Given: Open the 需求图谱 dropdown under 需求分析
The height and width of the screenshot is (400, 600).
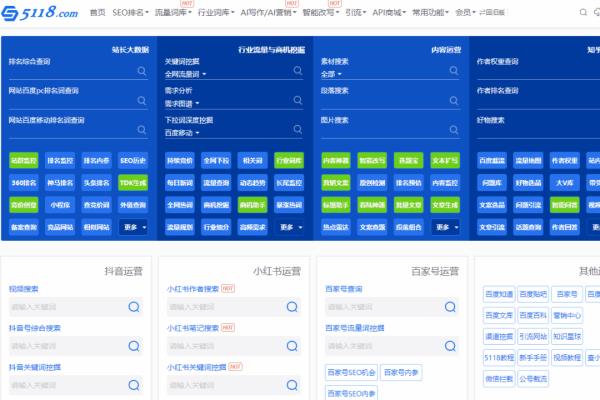Looking at the screenshot, I should (x=182, y=103).
